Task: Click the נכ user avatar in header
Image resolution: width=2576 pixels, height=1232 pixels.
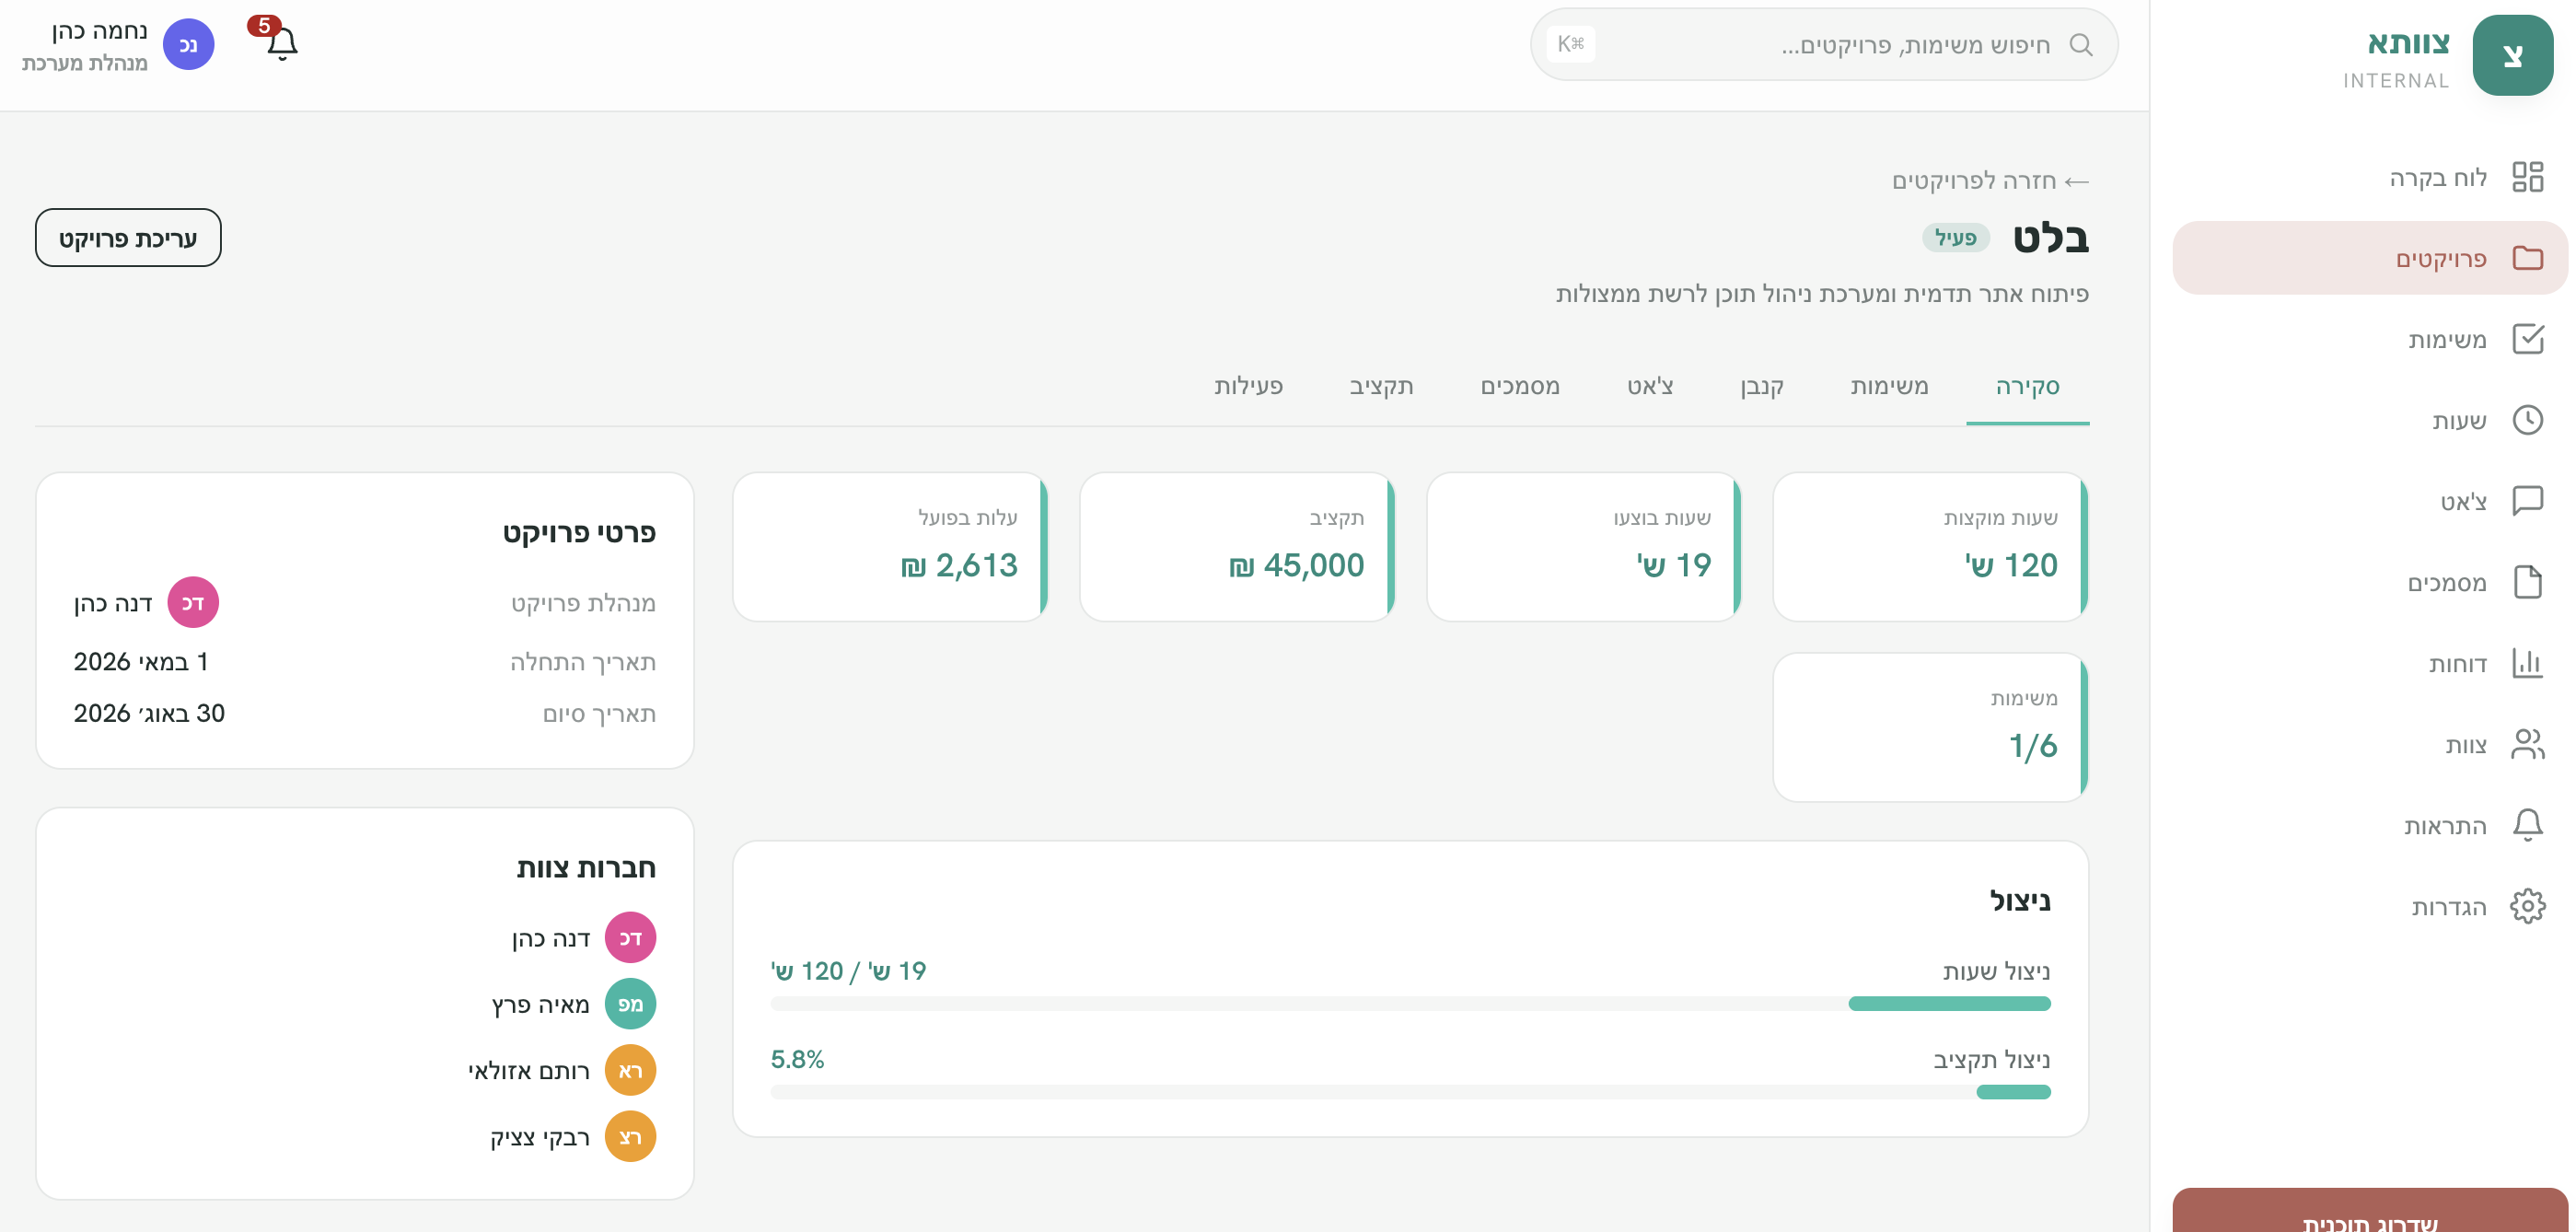Action: 188,44
